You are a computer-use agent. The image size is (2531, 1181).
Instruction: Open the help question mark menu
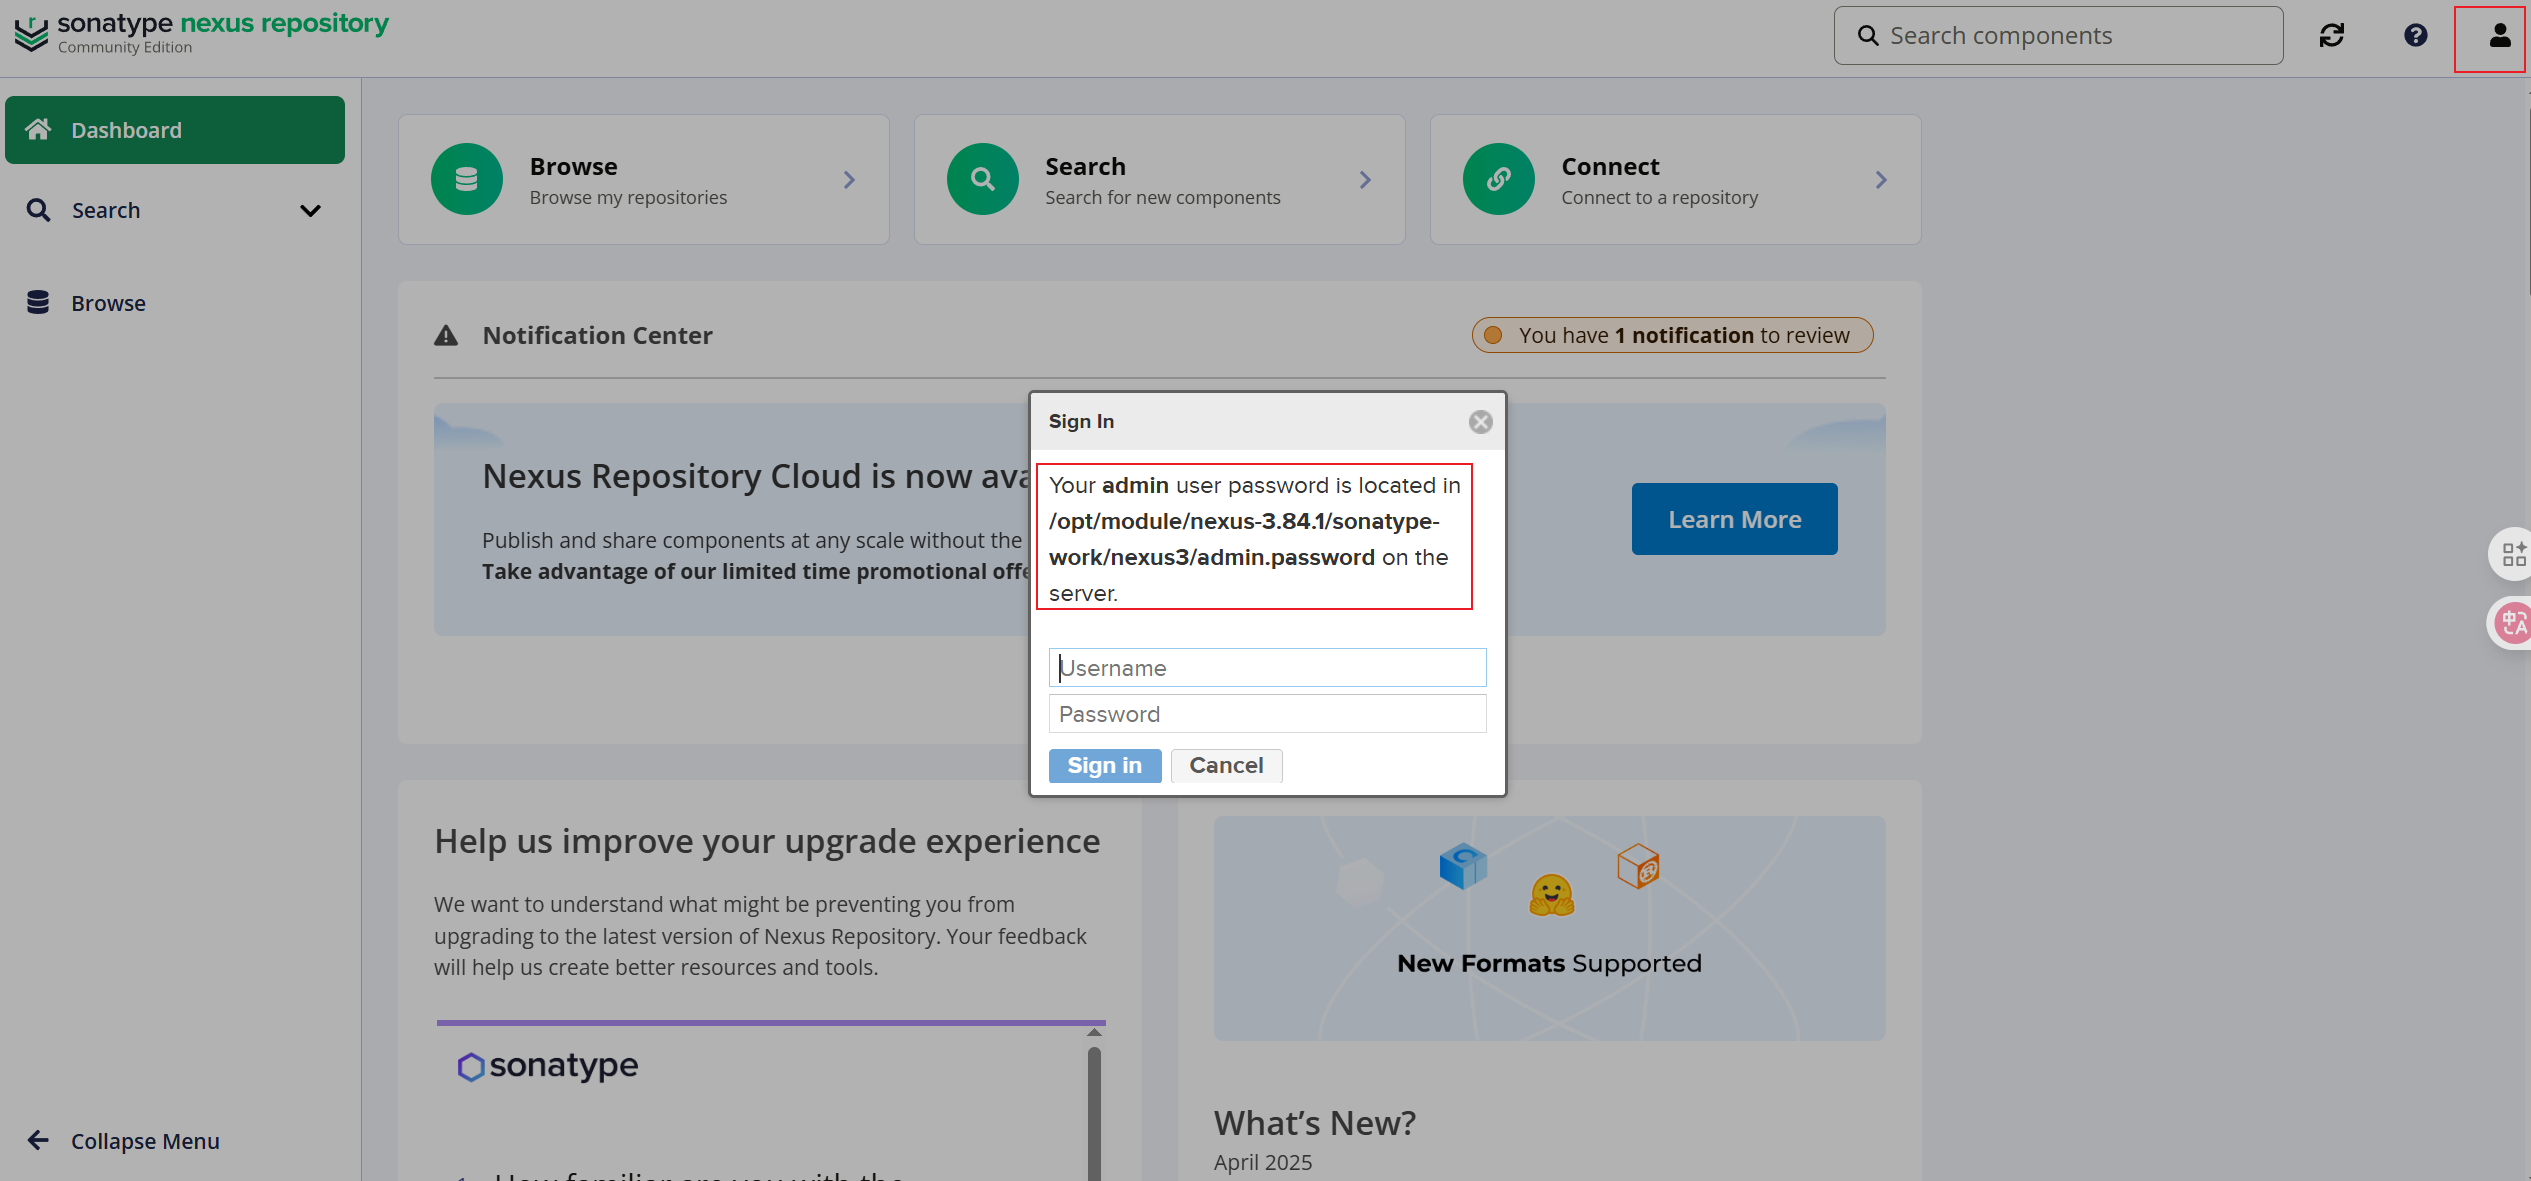pyautogui.click(x=2416, y=36)
